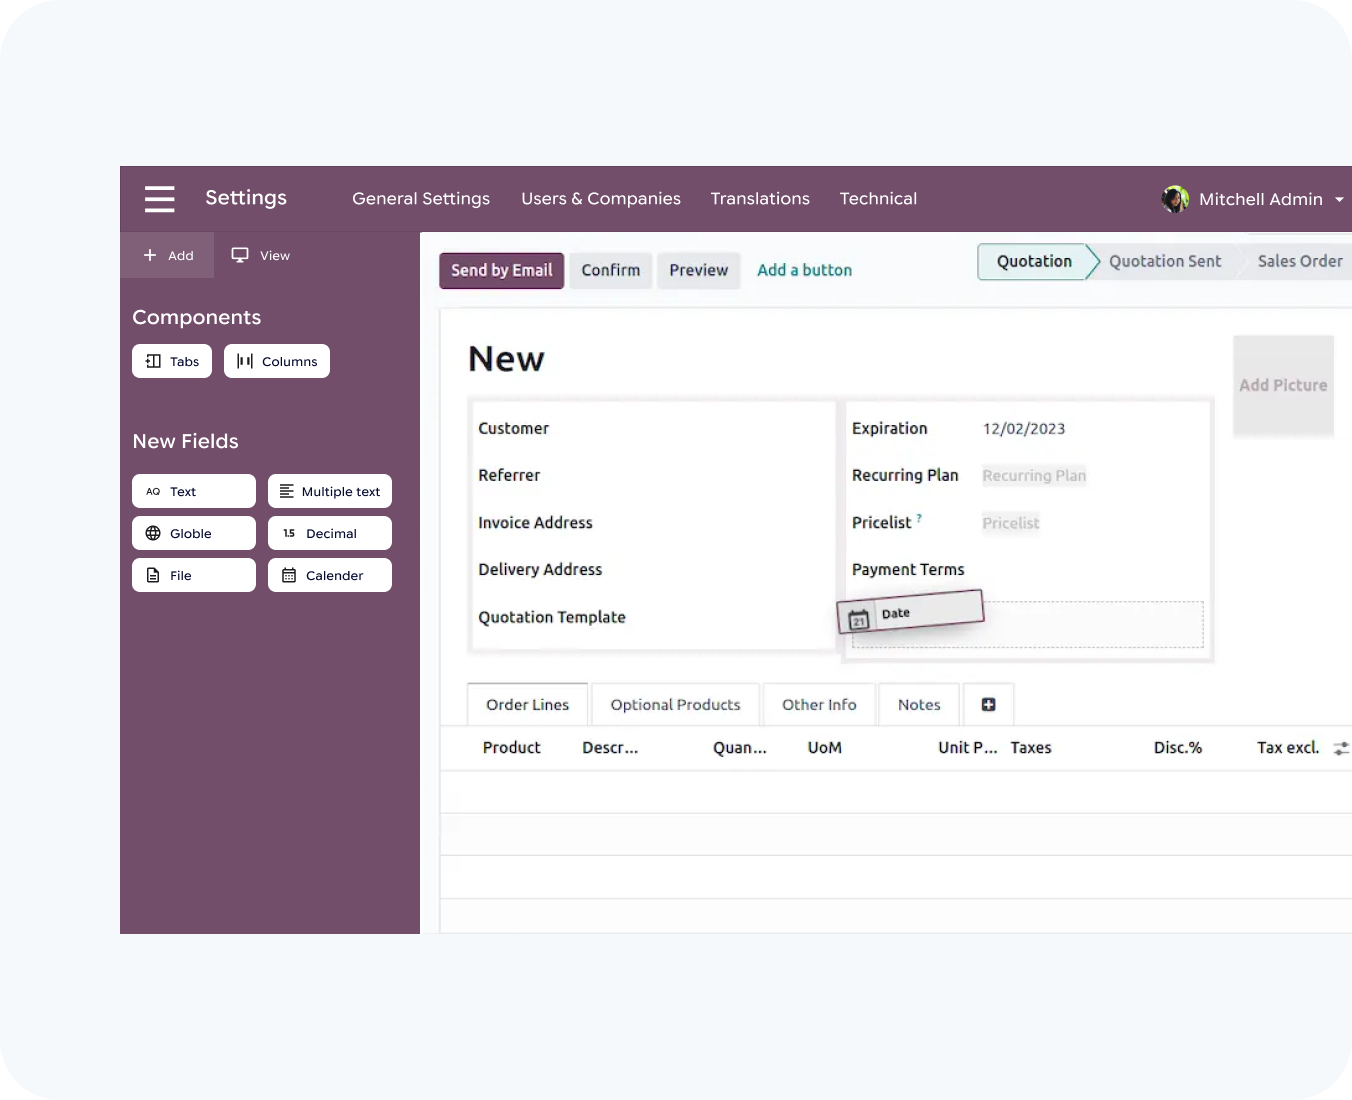Click Send by Email button
The width and height of the screenshot is (1352, 1100).
tap(502, 270)
